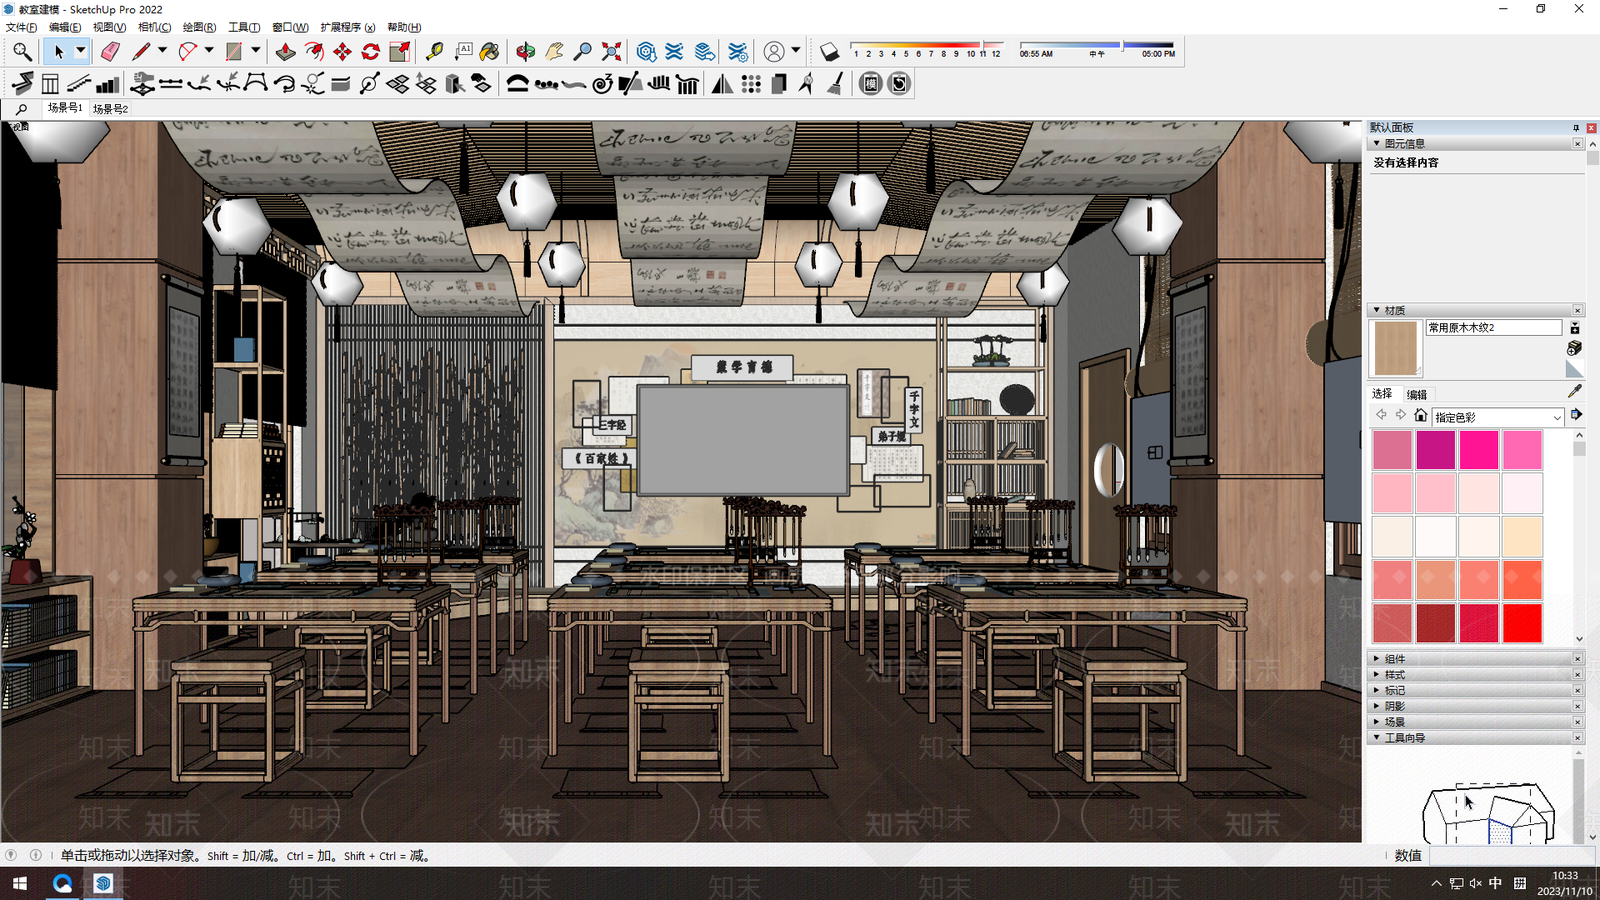Image resolution: width=1600 pixels, height=900 pixels.
Task: Expand the 阴影 panel
Action: (x=1377, y=706)
